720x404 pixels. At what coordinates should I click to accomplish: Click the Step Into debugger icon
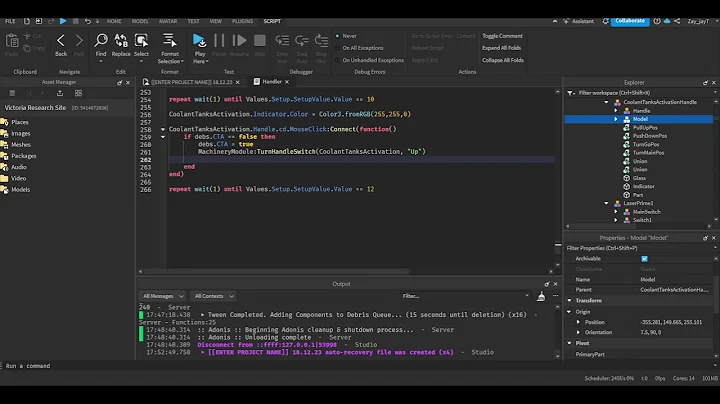[x=282, y=40]
